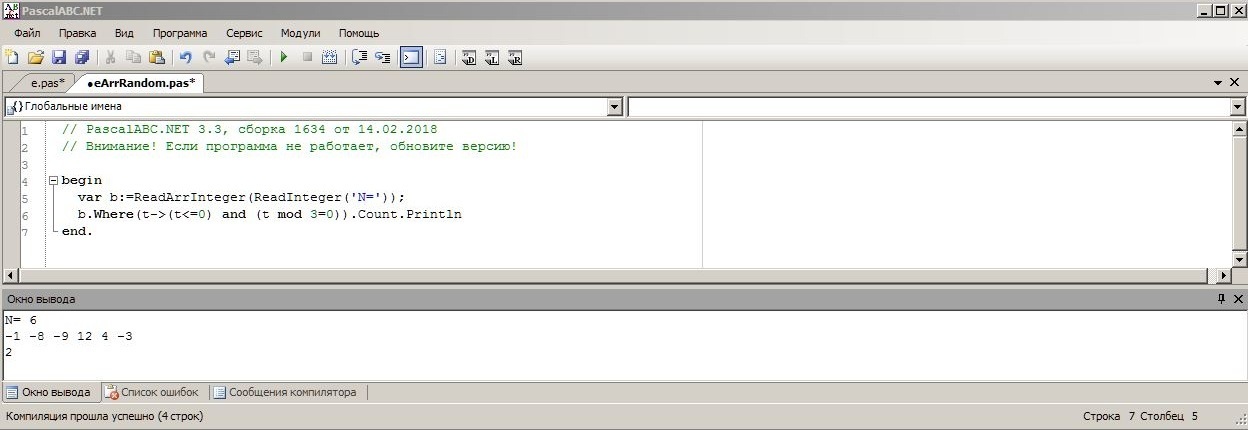Open the right-hand members dropdown

[1237, 106]
